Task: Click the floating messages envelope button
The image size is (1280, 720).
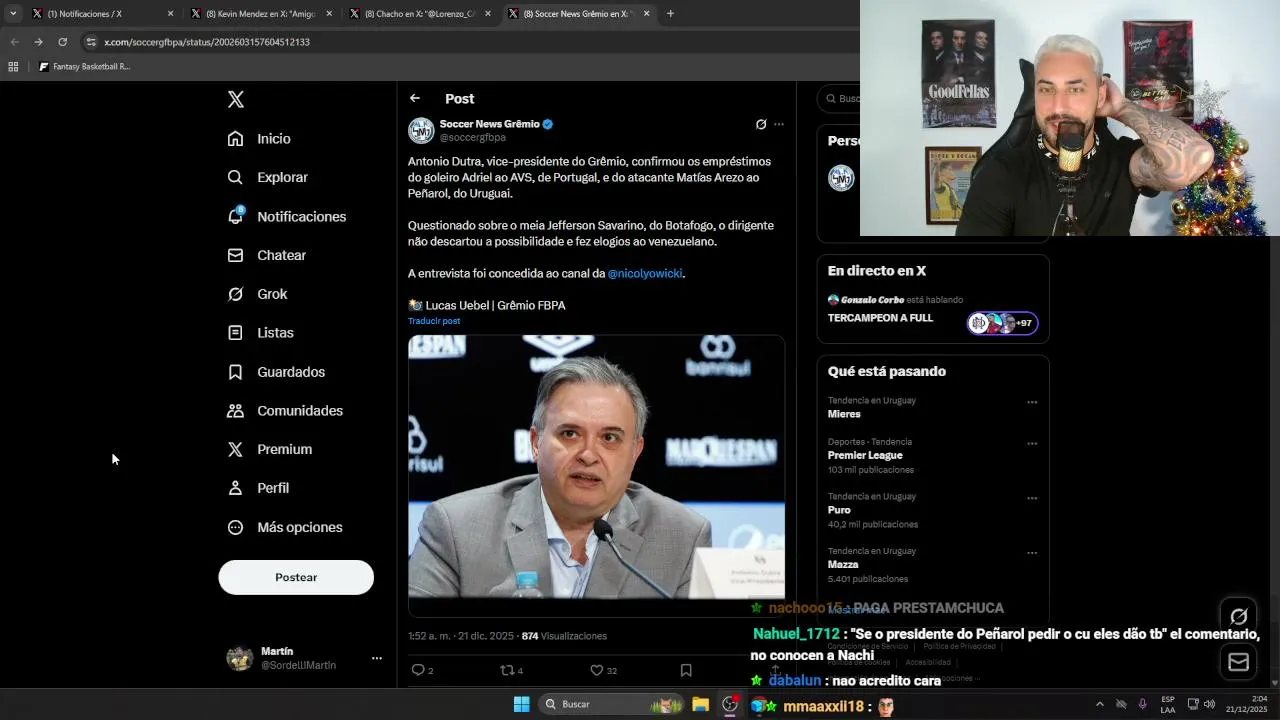Action: [1239, 662]
